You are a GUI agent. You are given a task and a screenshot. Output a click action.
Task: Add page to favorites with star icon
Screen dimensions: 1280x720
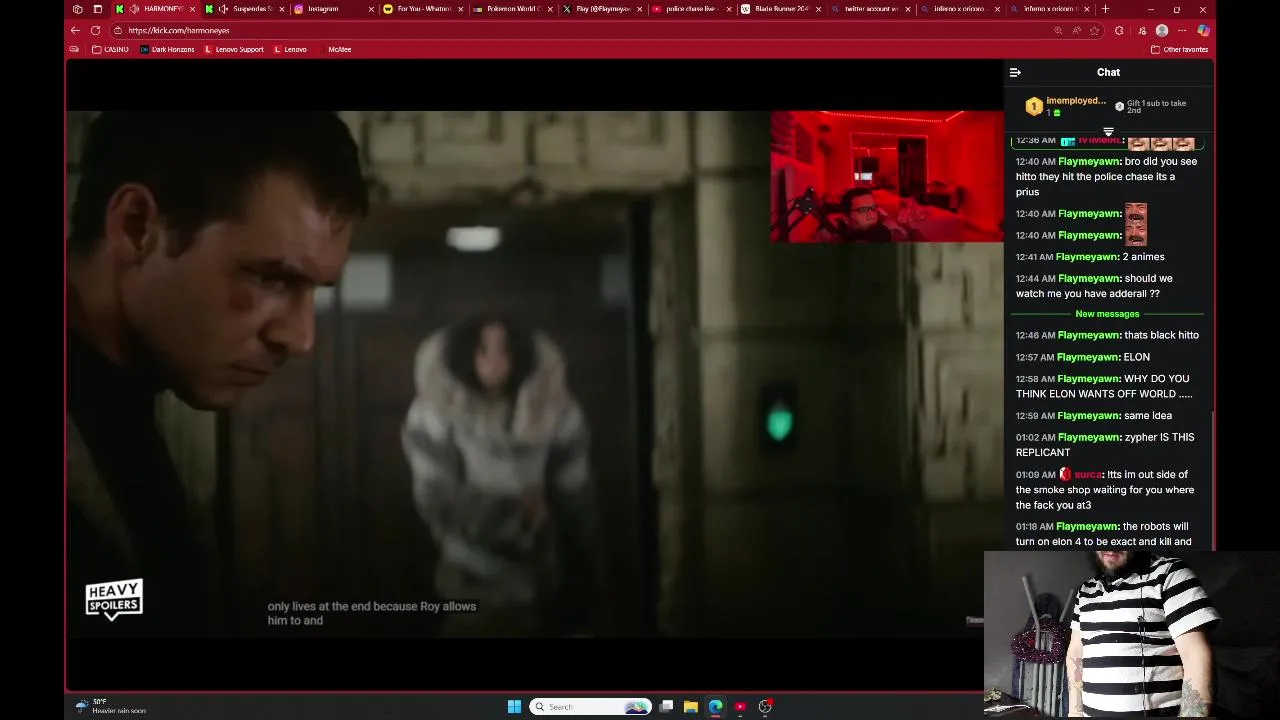click(1094, 30)
